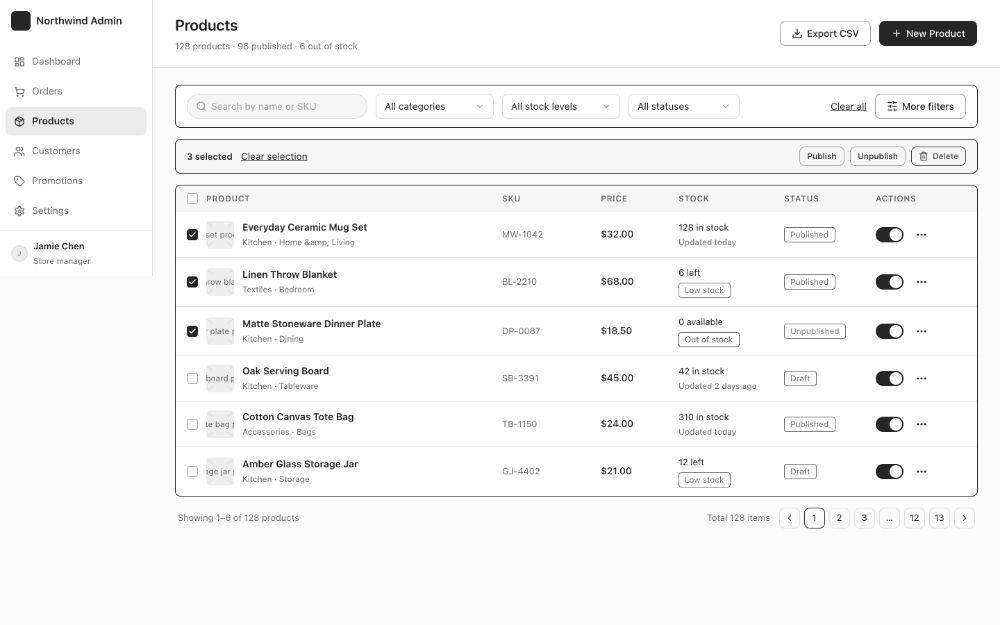Focus the search by name or SKU field

click(x=277, y=107)
